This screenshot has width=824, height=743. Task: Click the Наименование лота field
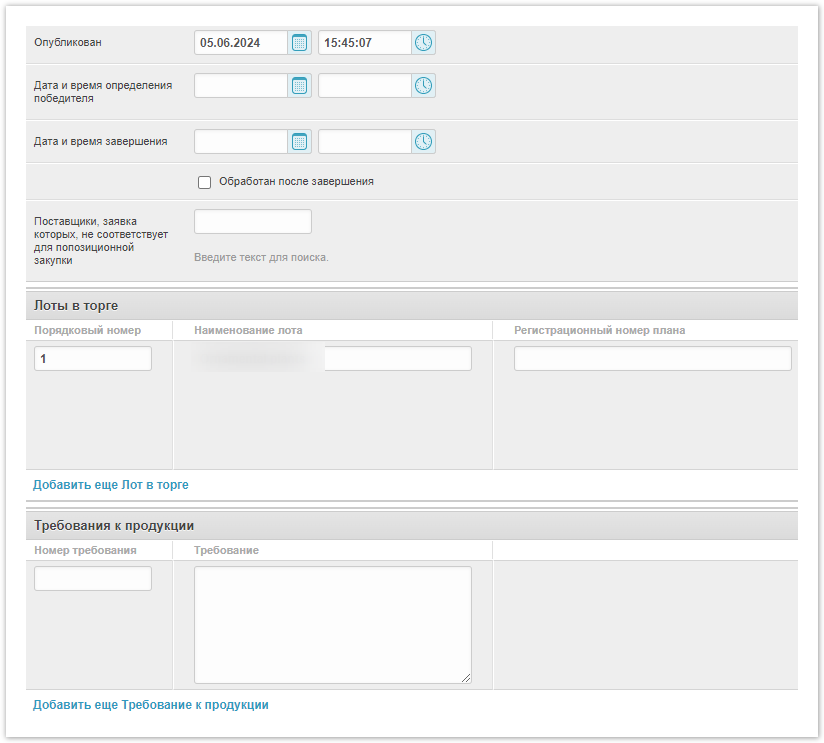pyautogui.click(x=397, y=359)
